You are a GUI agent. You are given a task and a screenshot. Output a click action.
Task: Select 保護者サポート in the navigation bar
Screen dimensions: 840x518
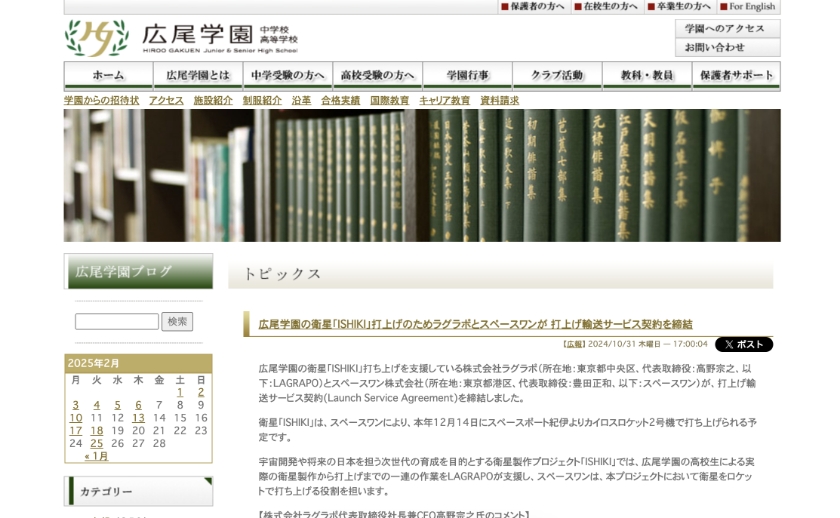[x=736, y=76]
